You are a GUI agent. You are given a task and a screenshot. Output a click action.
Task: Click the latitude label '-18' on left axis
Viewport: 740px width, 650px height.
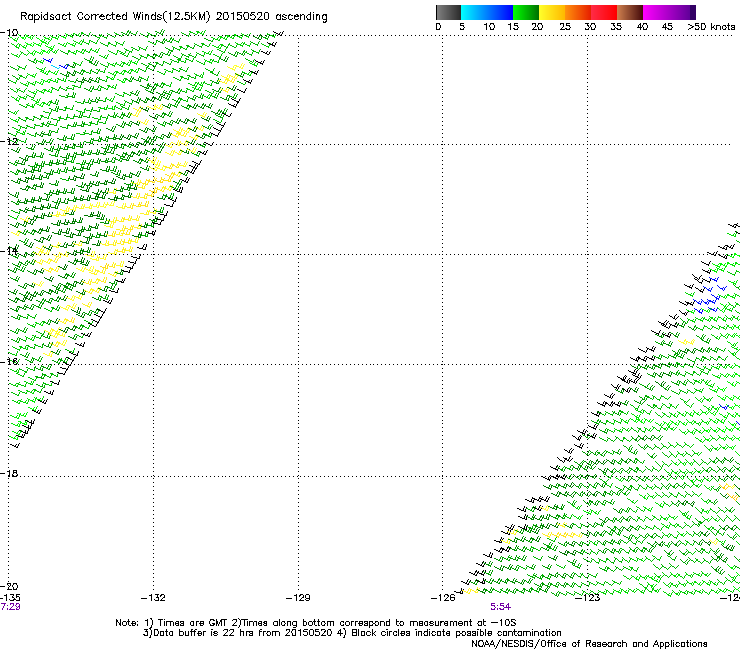(8, 473)
